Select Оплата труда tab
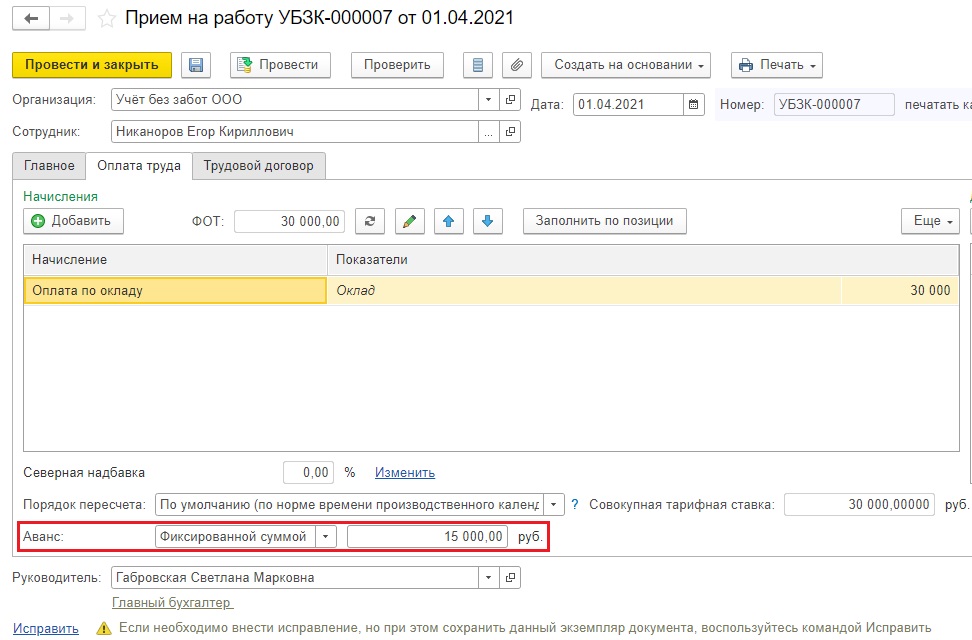This screenshot has height=640, width=972. click(139, 166)
